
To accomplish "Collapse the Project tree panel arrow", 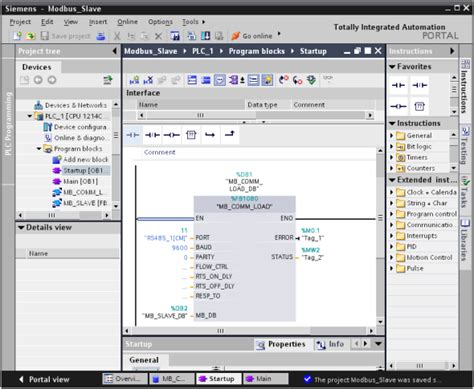I will (x=114, y=51).
